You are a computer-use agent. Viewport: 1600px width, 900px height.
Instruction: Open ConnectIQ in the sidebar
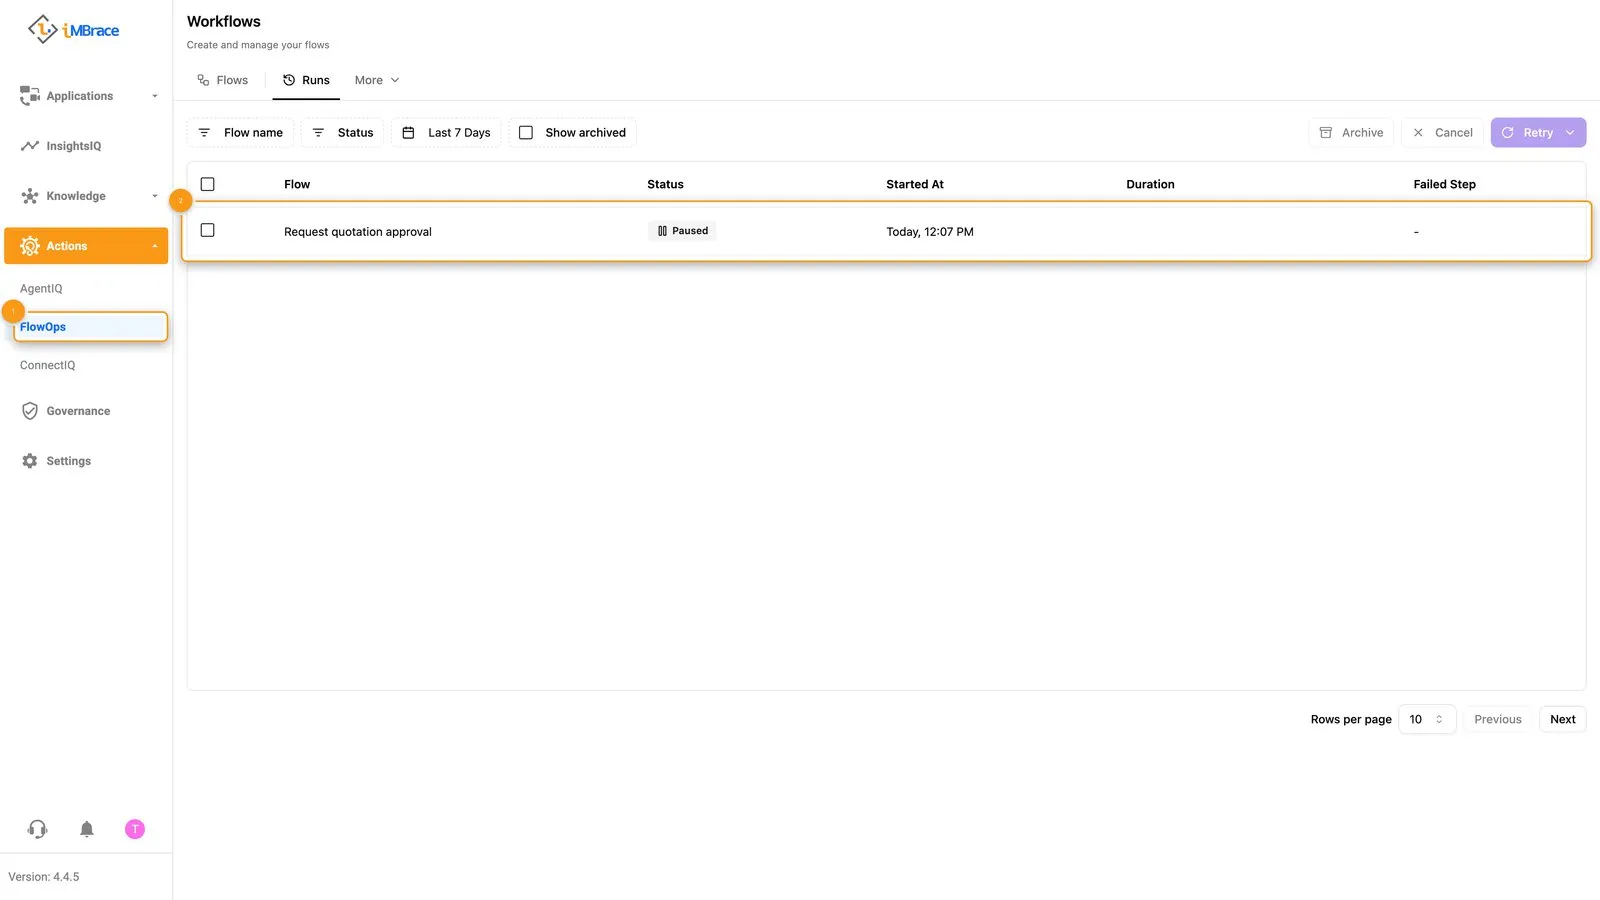[48, 365]
